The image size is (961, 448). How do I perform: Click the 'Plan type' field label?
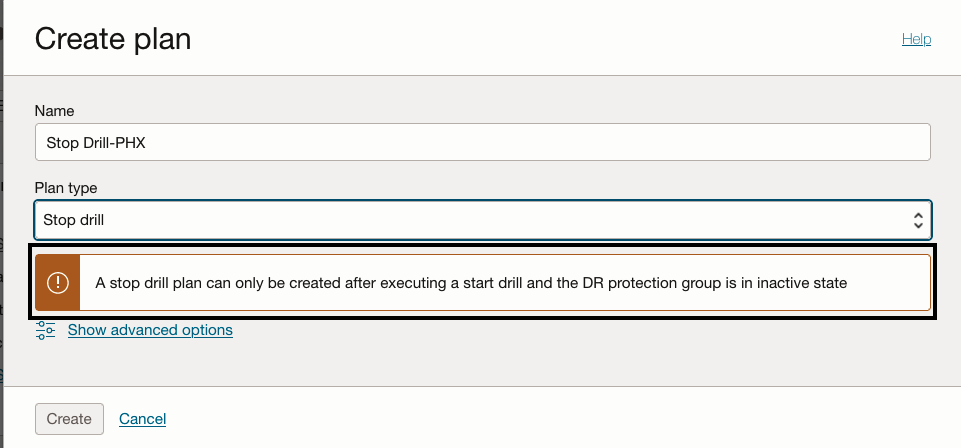tap(66, 188)
